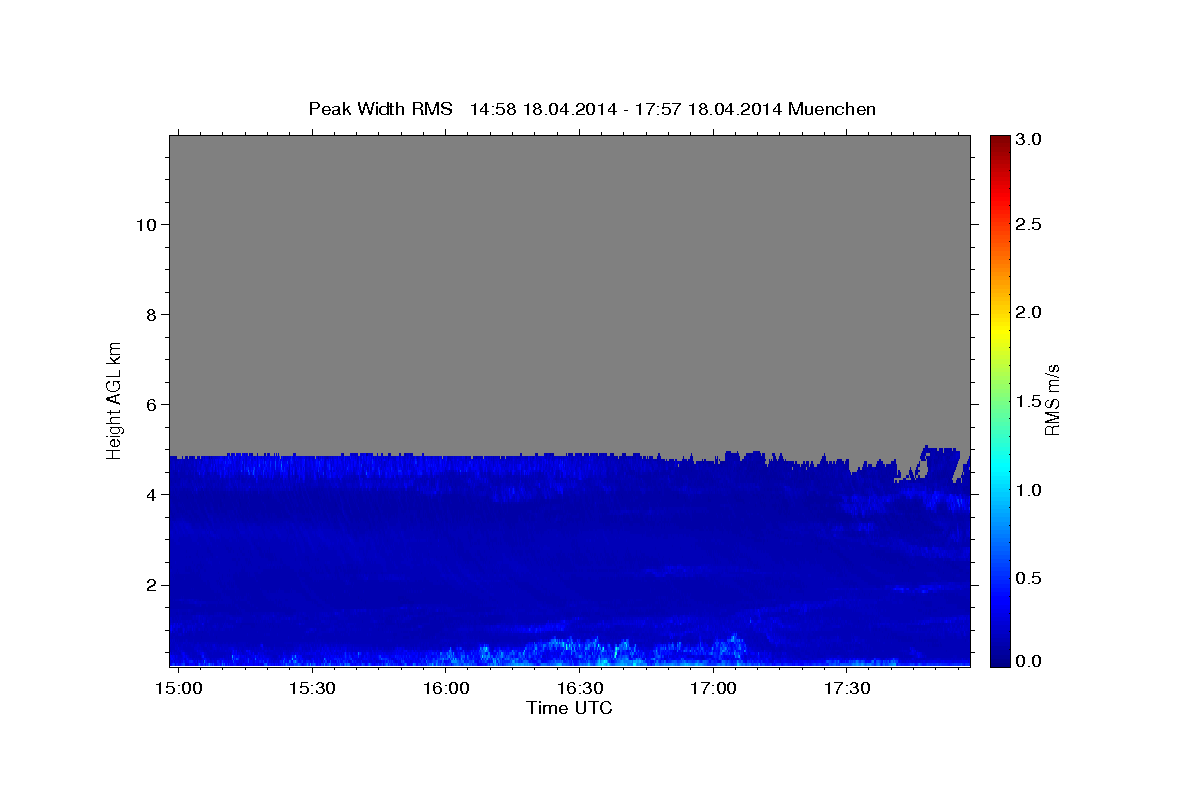
Task: Click the 16:00 time tick label
Action: 446,689
